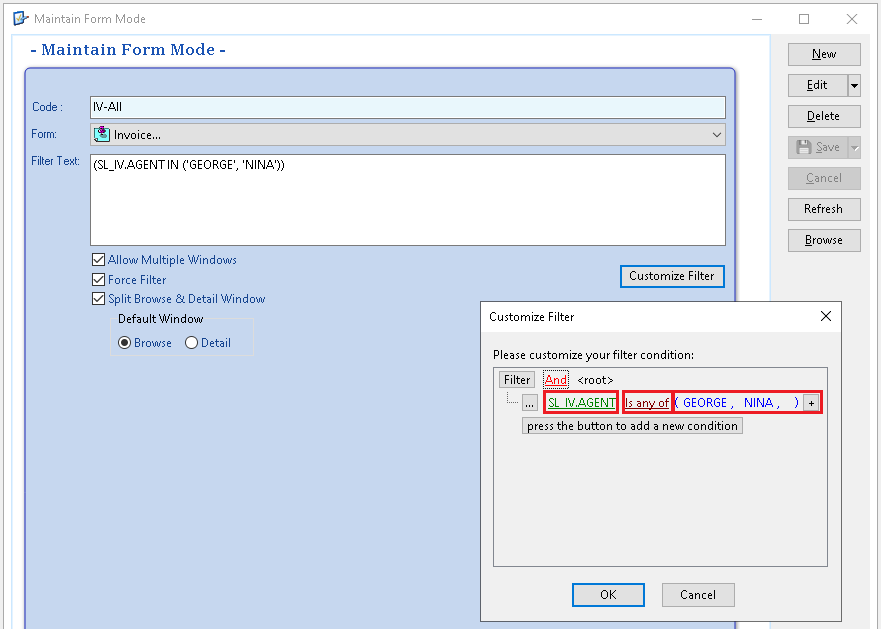Uncheck Allow Multiple Windows
The height and width of the screenshot is (629, 881).
pos(98,260)
